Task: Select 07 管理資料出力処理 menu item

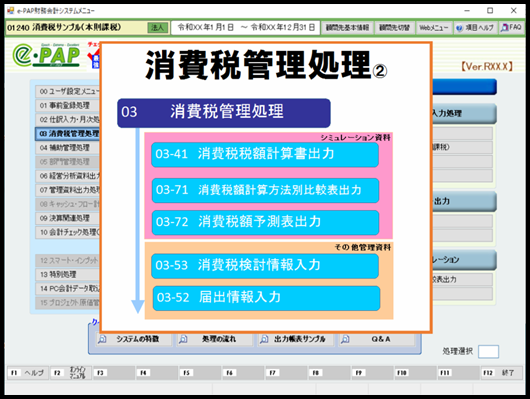Action: point(68,190)
